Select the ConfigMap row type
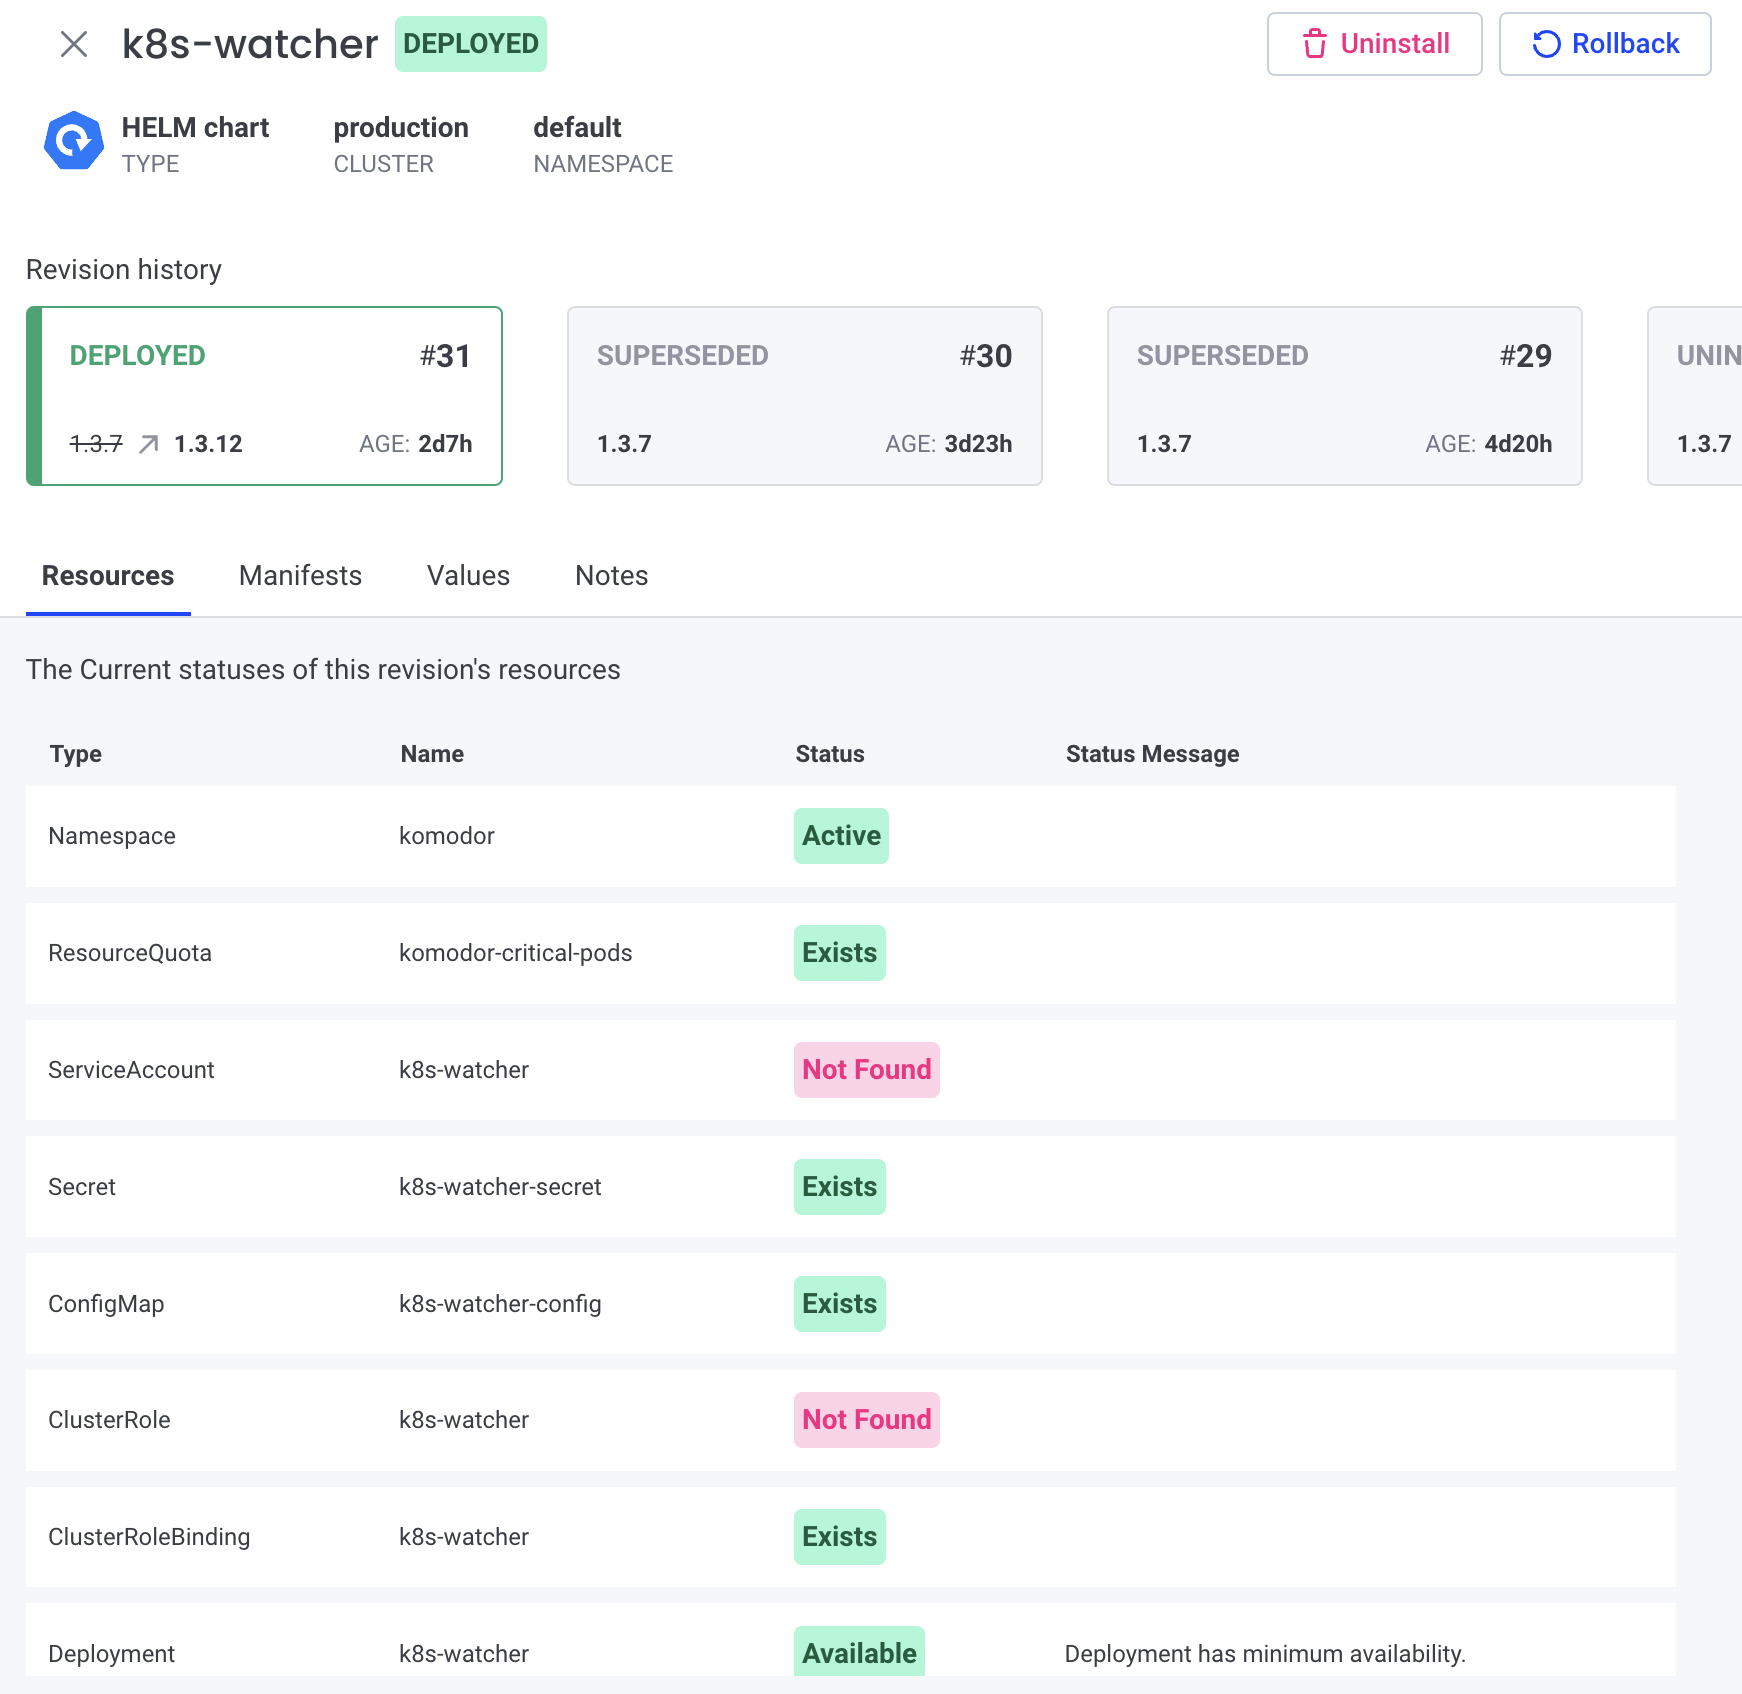The image size is (1742, 1694). [x=106, y=1304]
